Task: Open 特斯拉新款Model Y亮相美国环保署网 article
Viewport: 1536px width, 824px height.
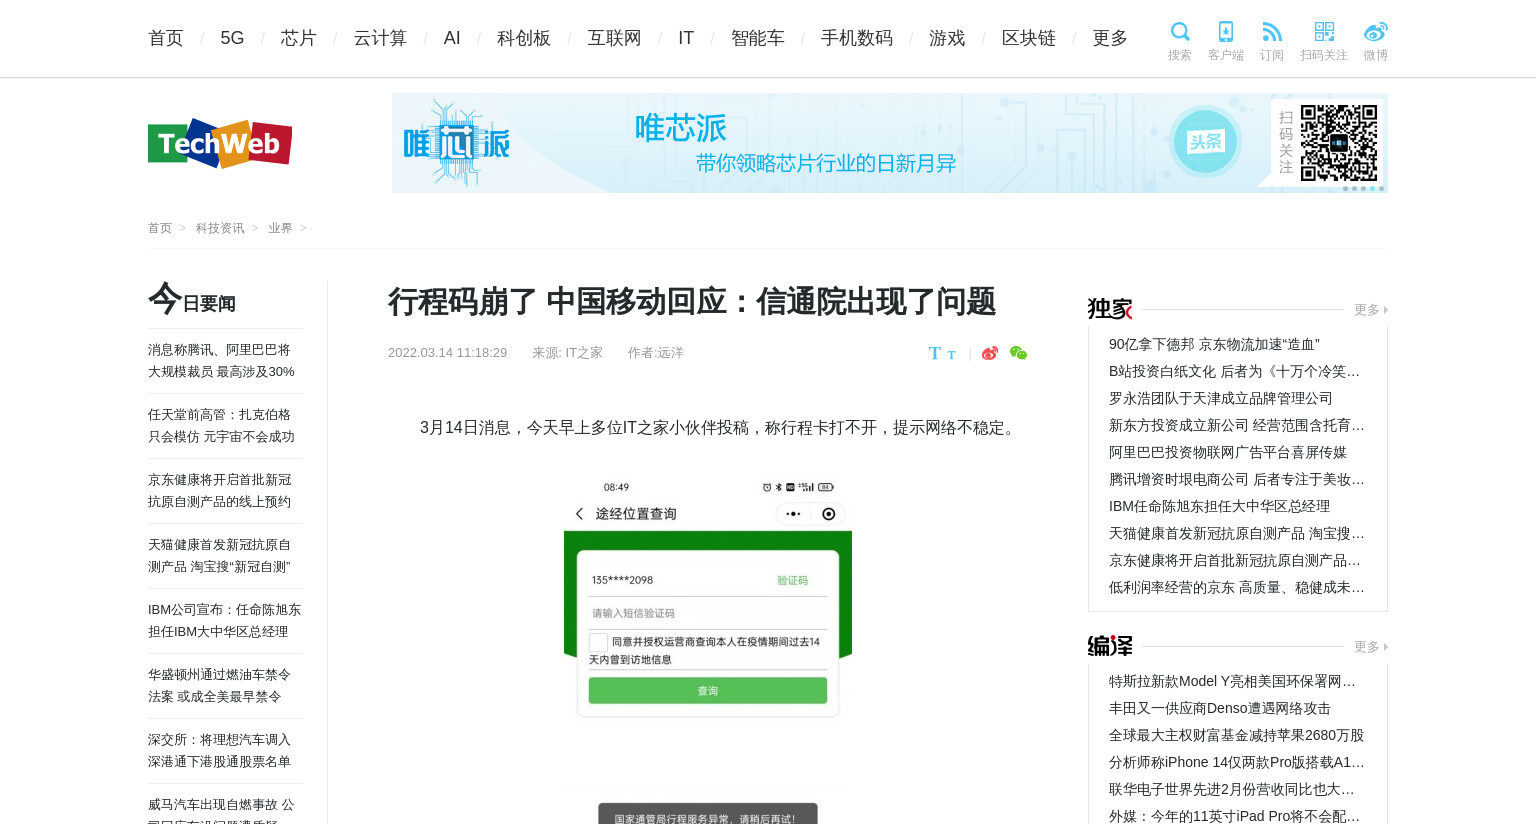Action: coord(1232,681)
